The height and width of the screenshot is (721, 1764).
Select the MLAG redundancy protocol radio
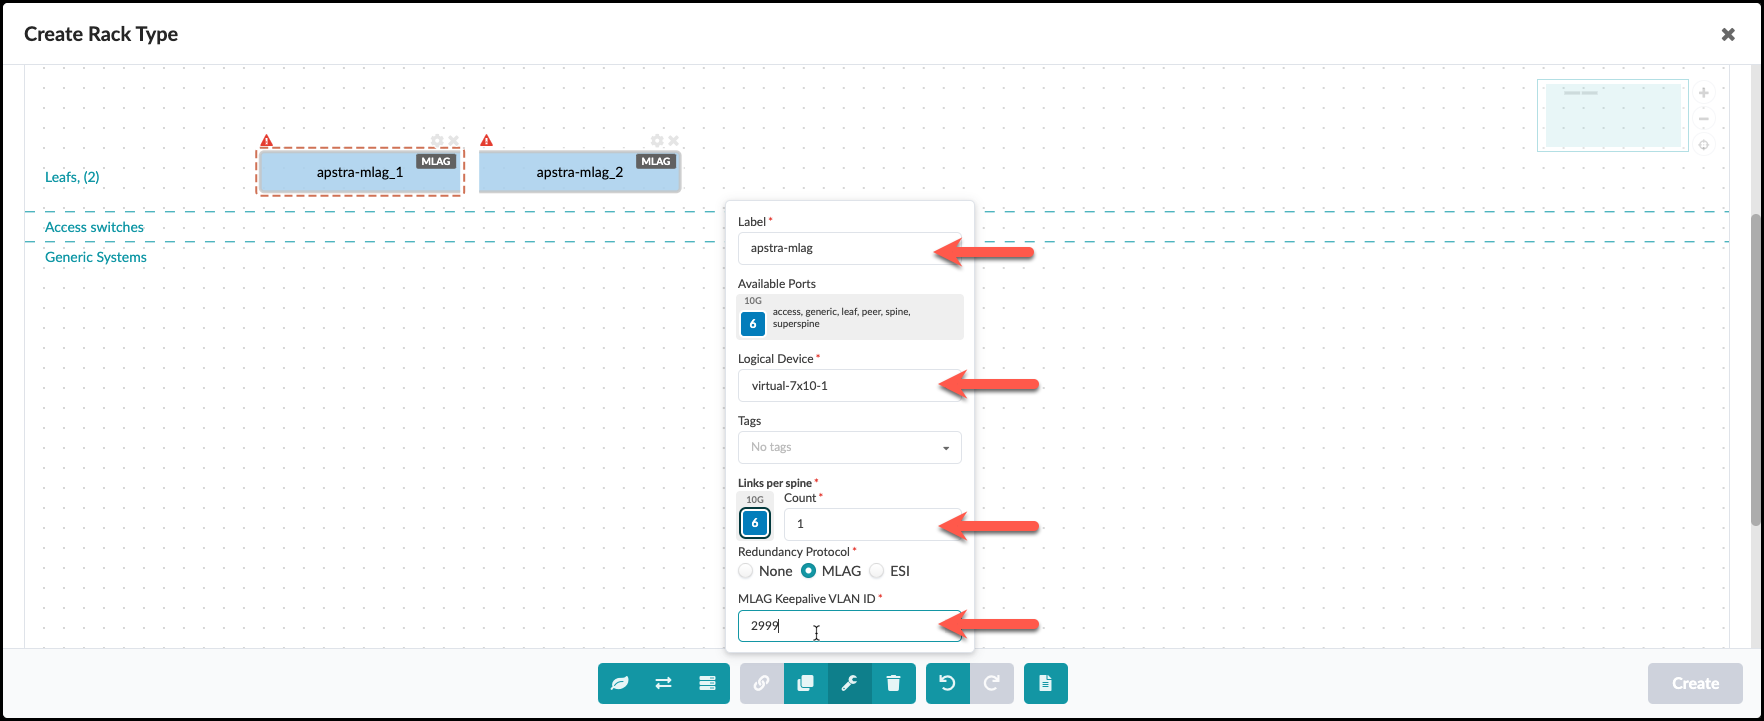pyautogui.click(x=809, y=571)
